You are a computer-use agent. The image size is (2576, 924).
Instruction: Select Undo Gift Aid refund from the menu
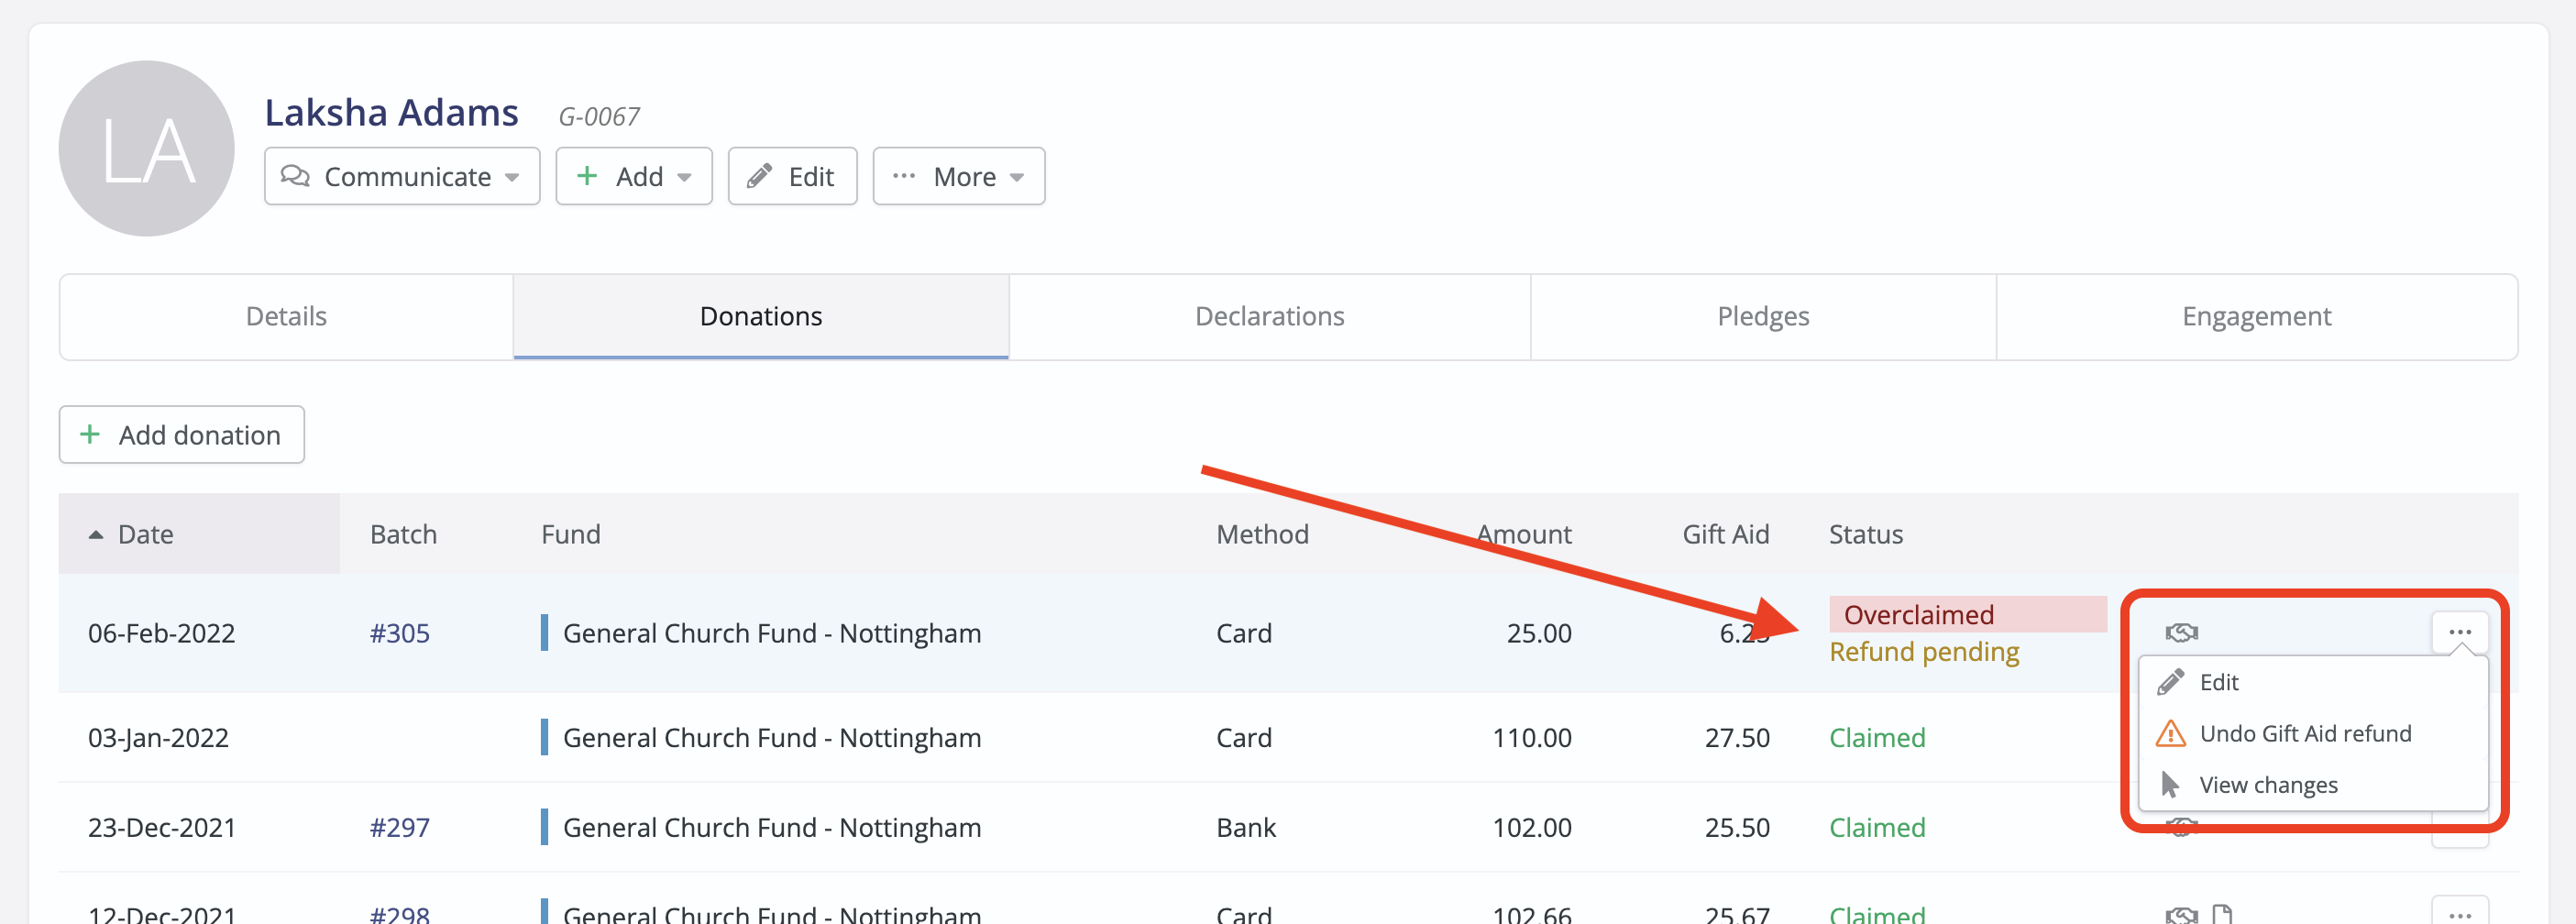click(x=2305, y=733)
